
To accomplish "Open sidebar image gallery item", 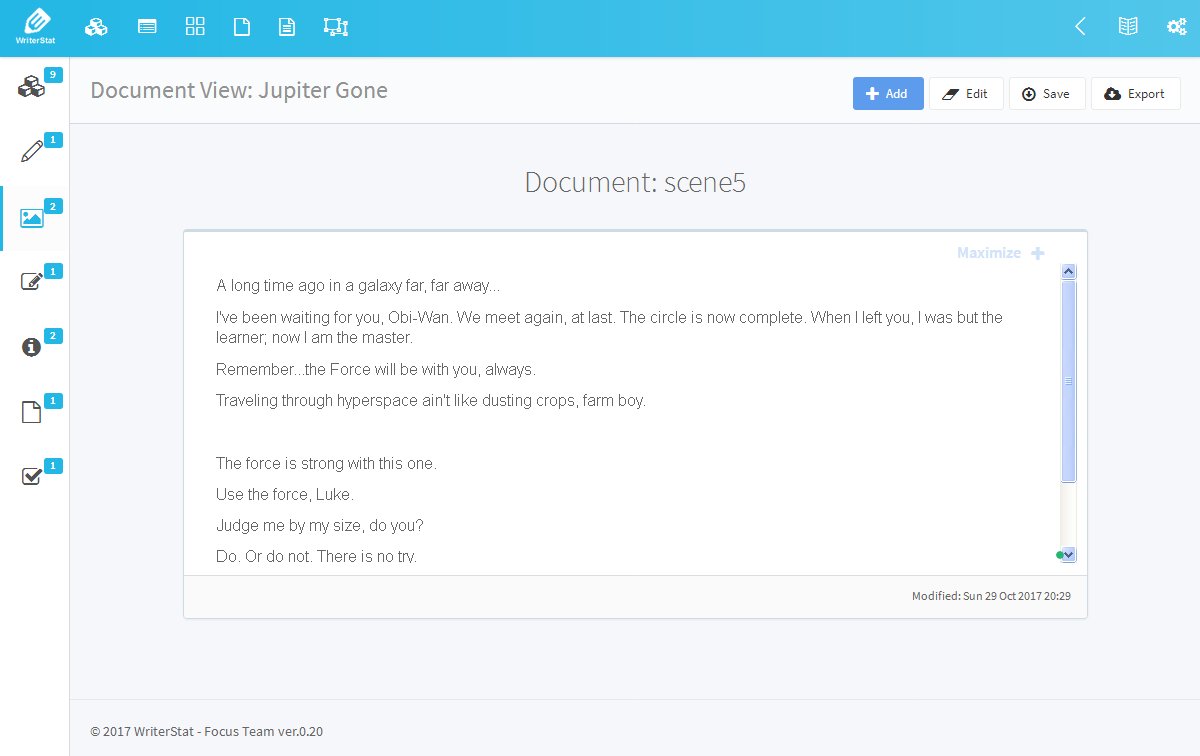I will click(x=32, y=217).
